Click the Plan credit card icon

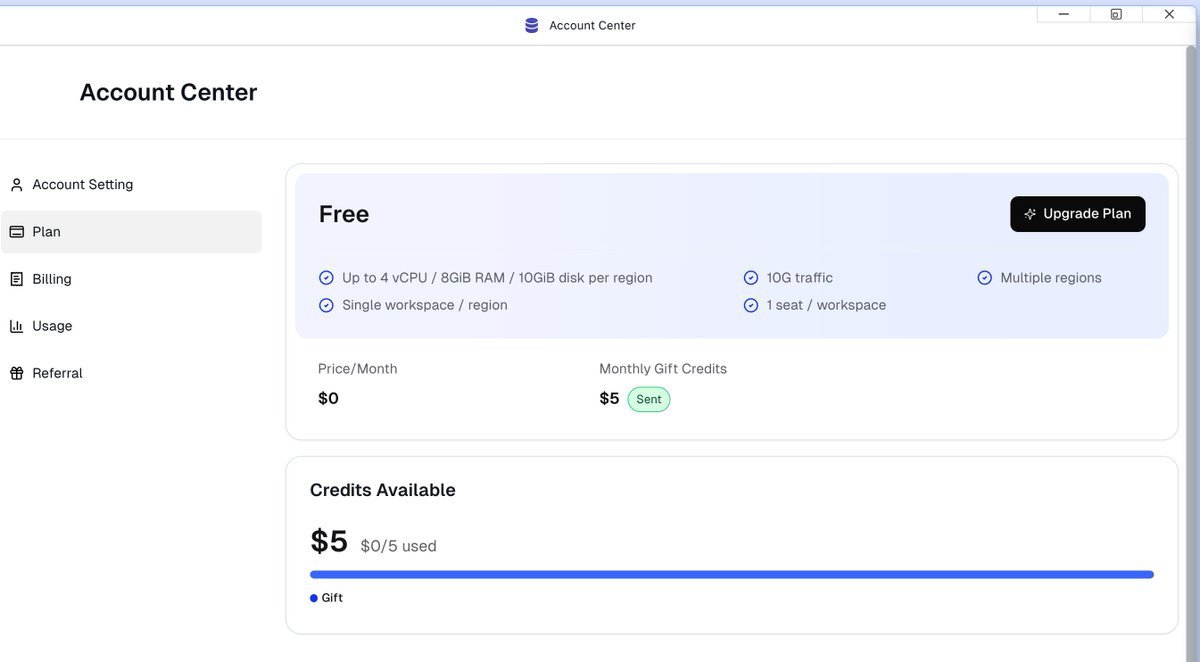click(x=16, y=232)
